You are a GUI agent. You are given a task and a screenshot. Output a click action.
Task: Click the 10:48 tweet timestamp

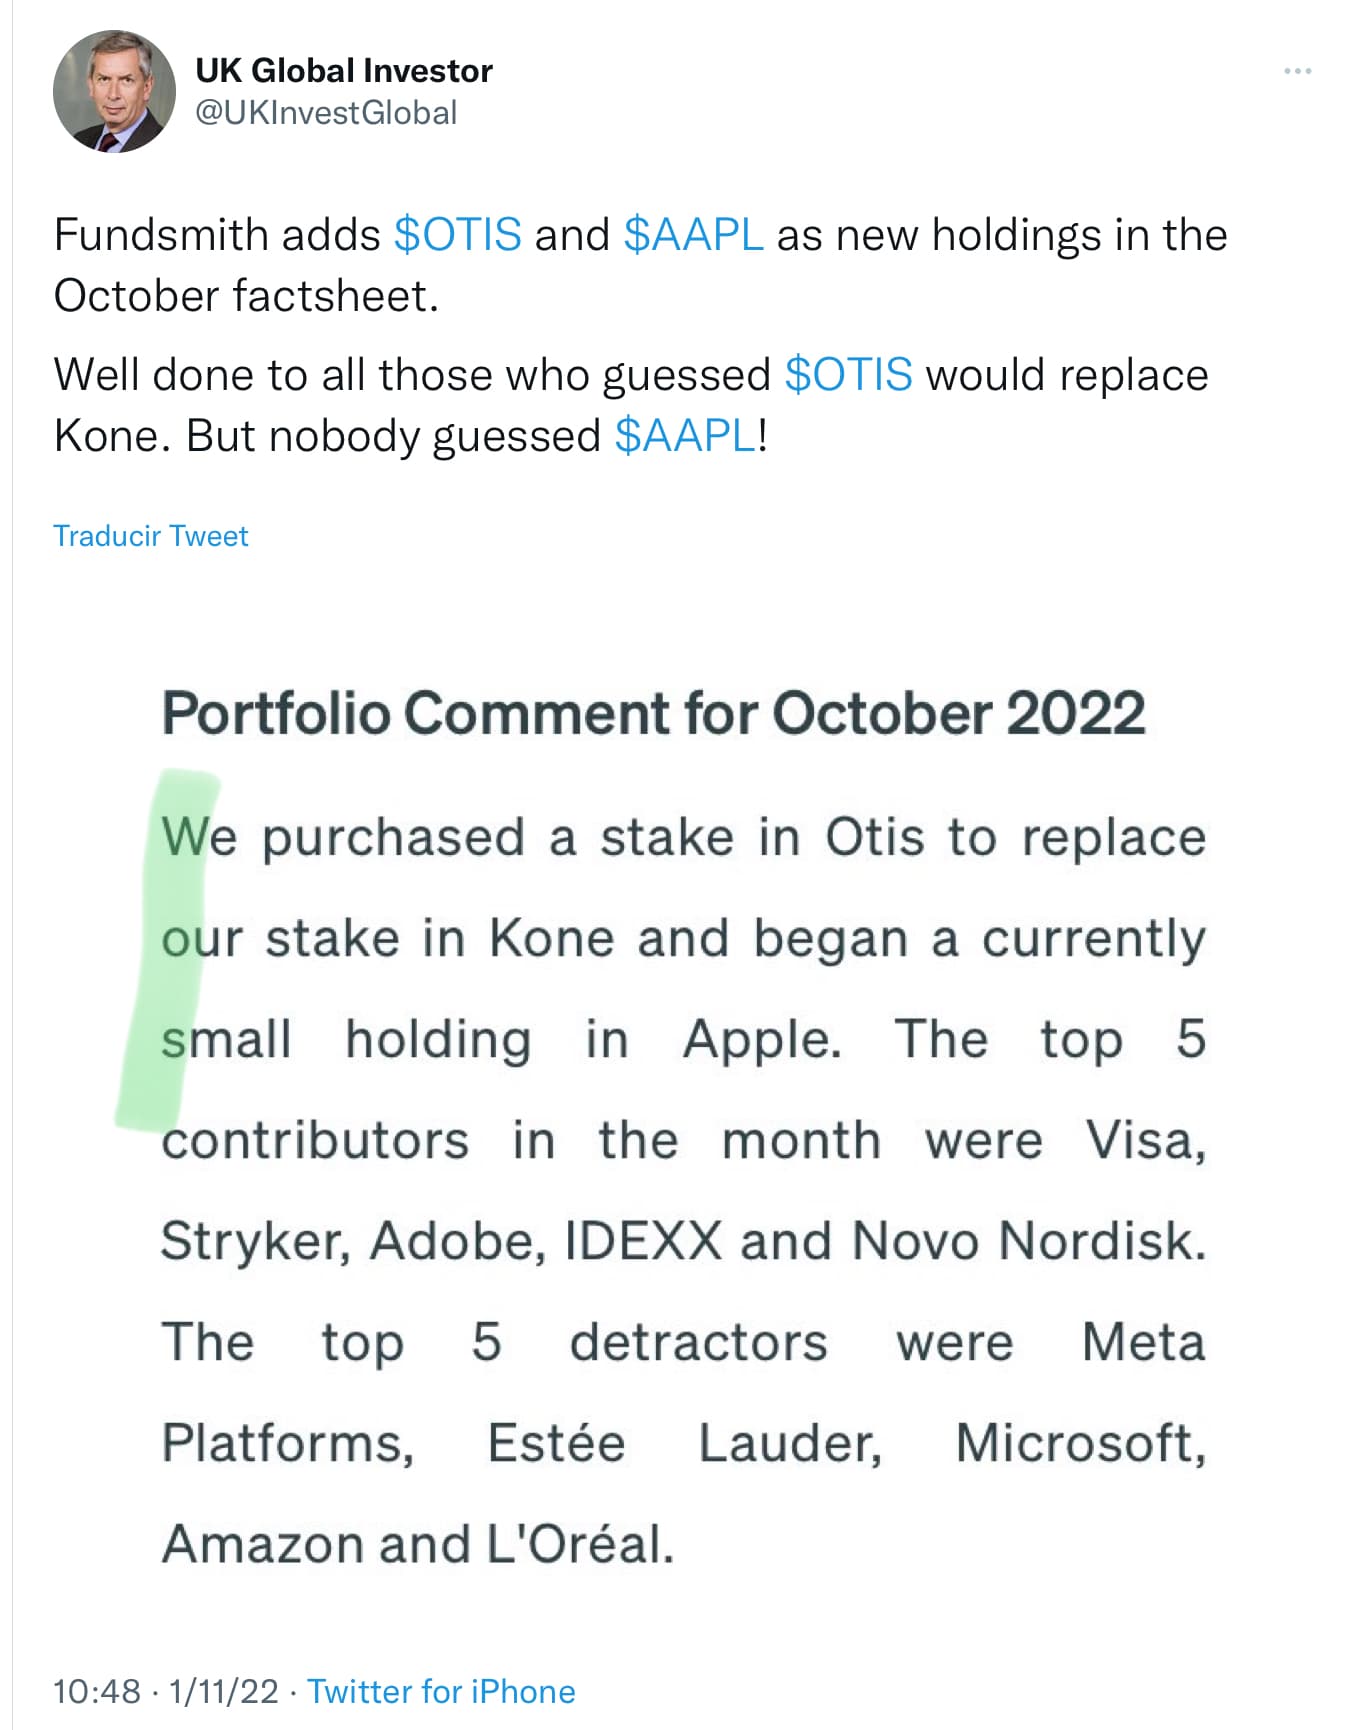[97, 1691]
